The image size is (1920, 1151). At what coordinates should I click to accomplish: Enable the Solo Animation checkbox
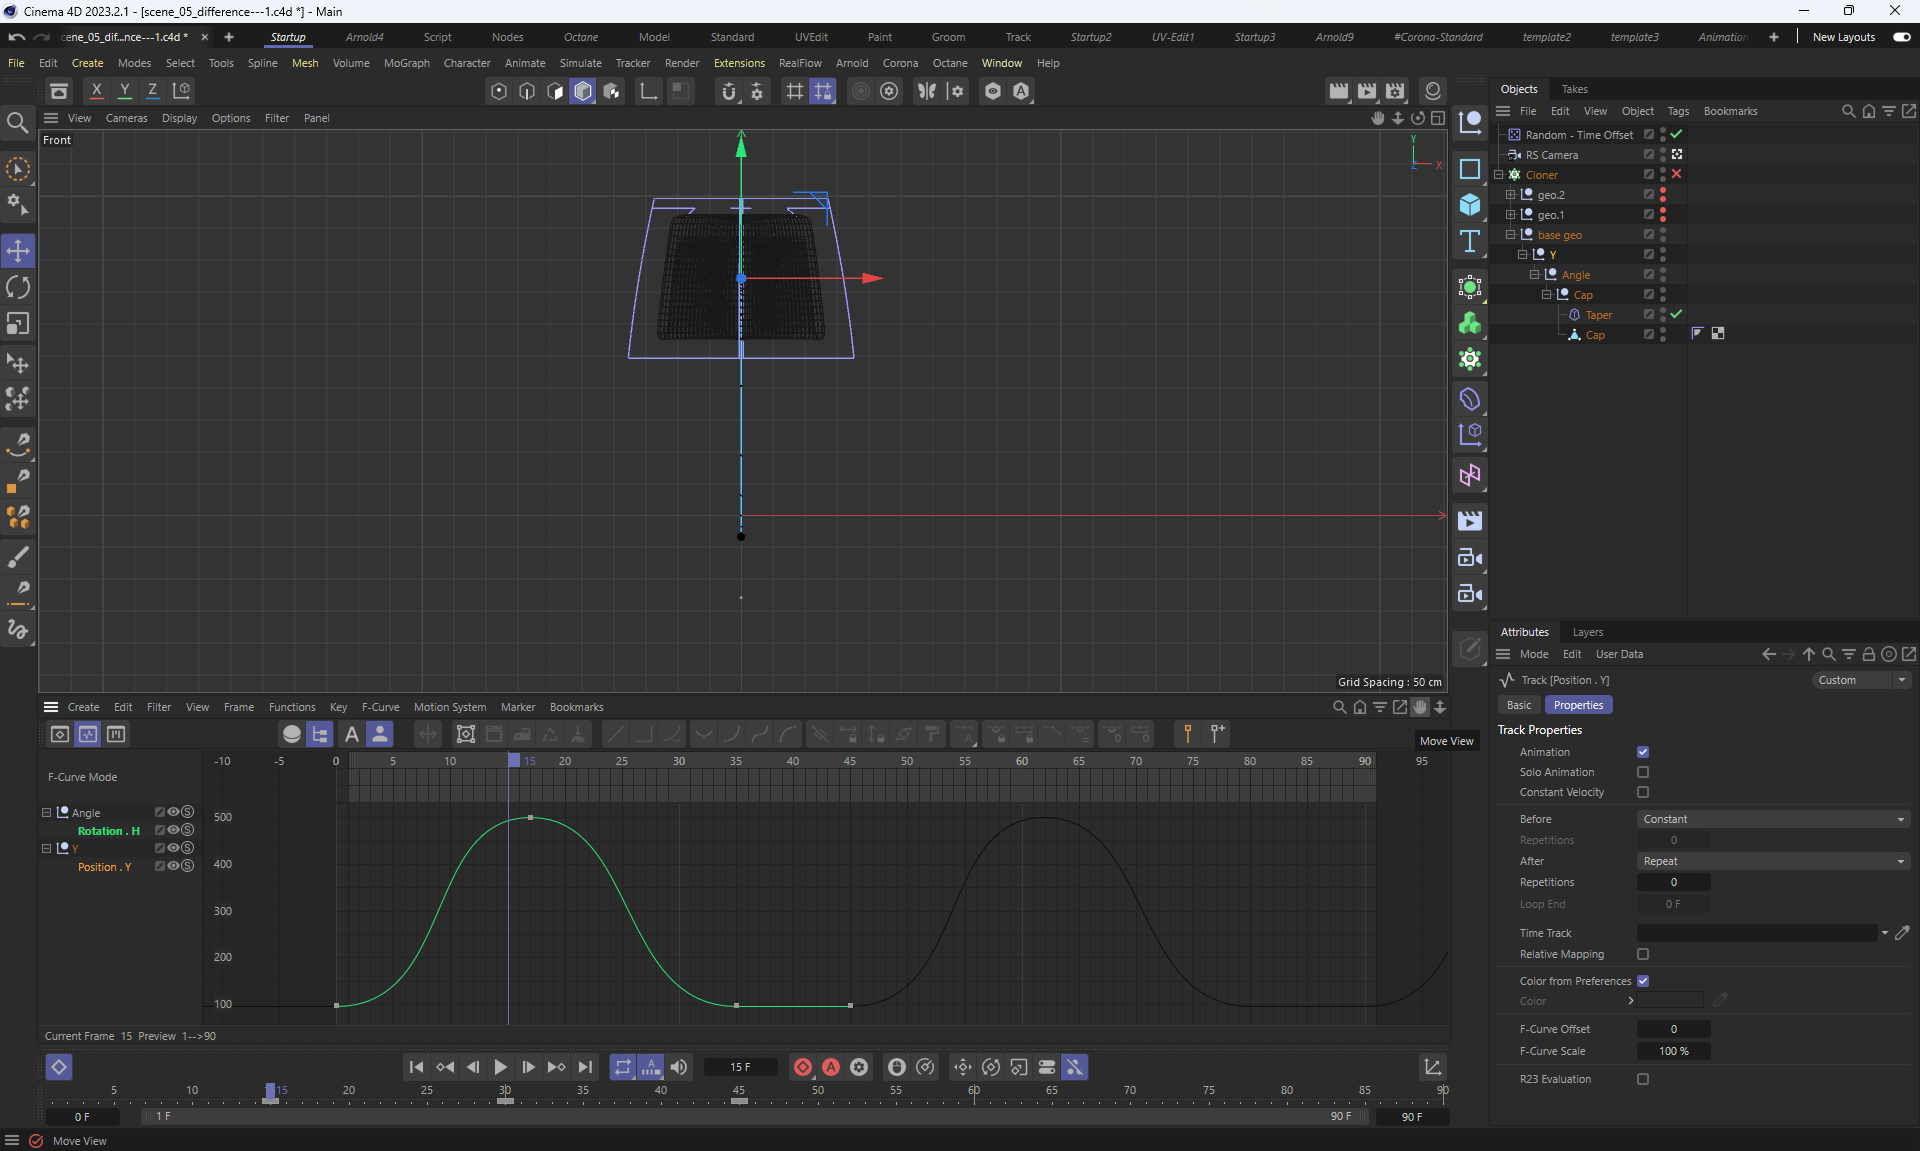click(x=1642, y=772)
